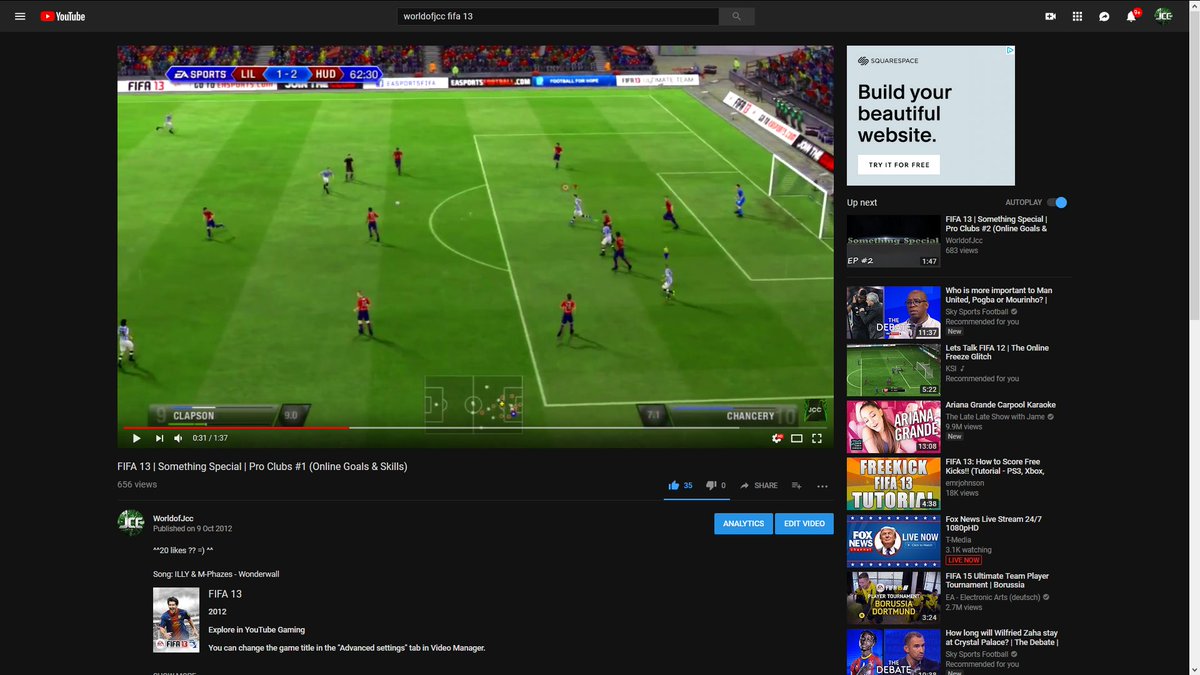
Task: Open the FIFA 13 game cover thumbnail
Action: (176, 620)
